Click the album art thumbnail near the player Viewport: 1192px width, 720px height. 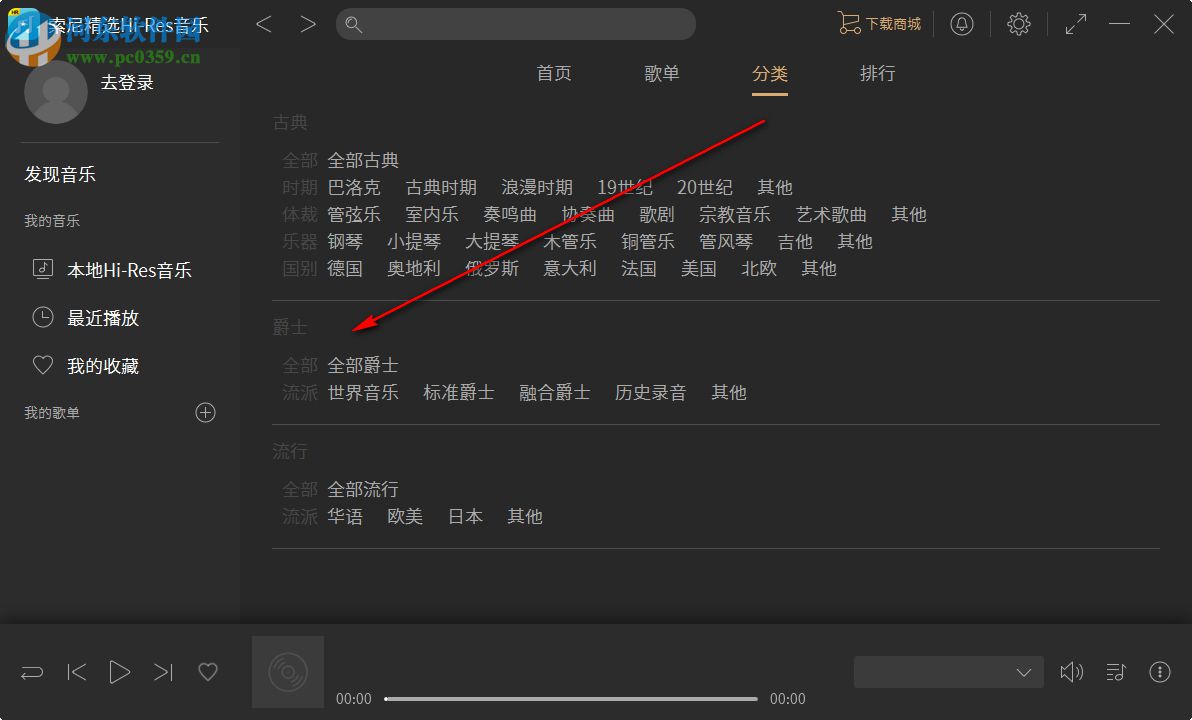[x=287, y=672]
